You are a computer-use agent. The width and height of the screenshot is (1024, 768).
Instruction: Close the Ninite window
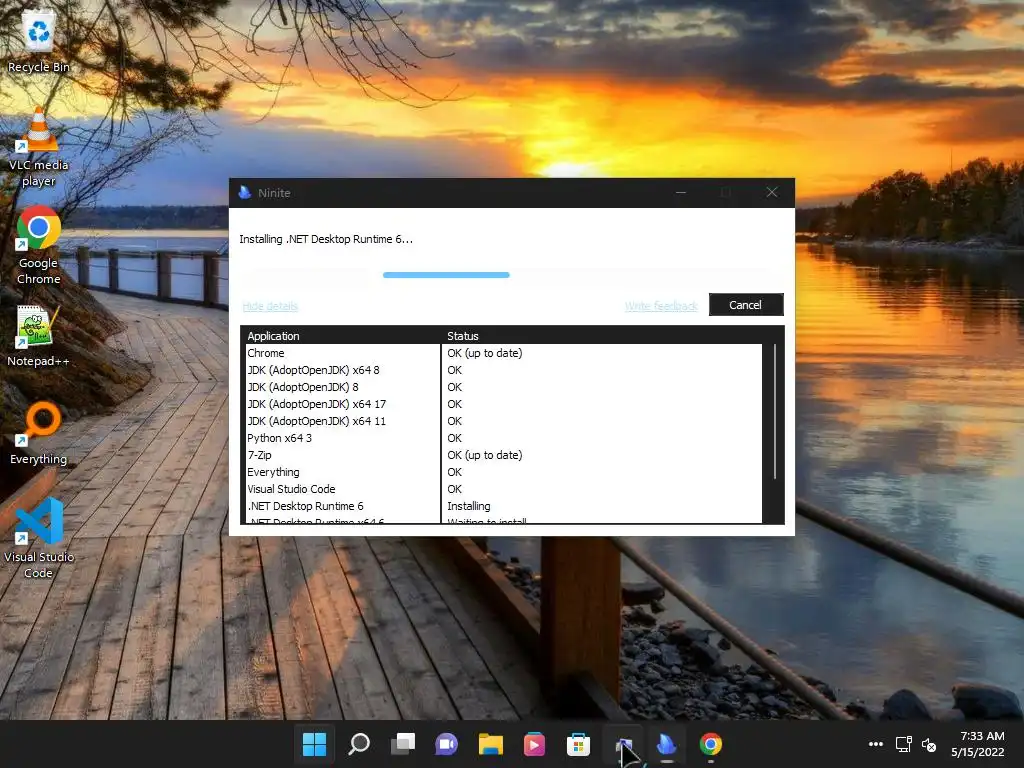click(772, 193)
